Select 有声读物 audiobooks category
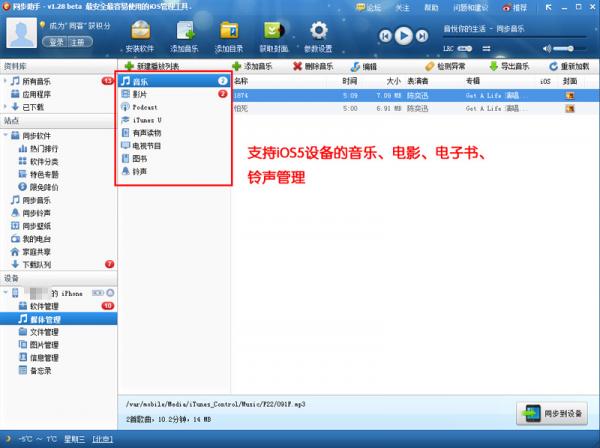This screenshot has width=600, height=448. (174, 133)
